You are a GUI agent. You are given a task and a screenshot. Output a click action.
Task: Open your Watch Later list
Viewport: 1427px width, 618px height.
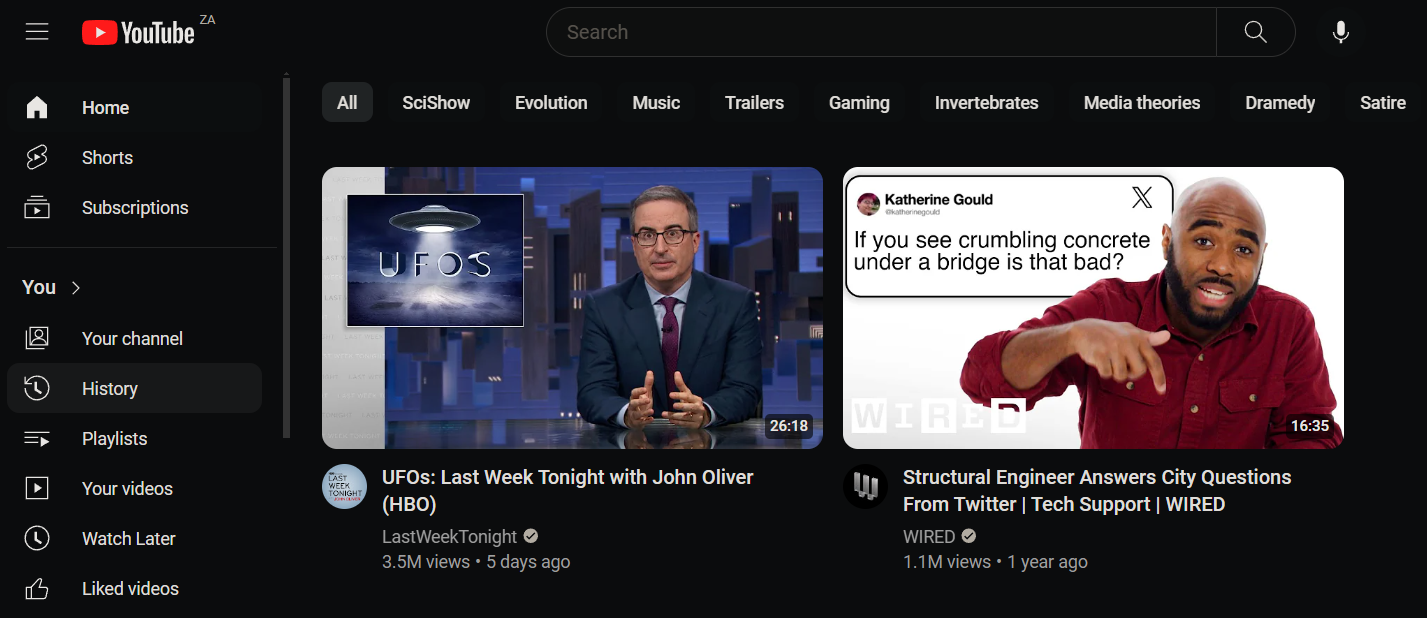pyautogui.click(x=128, y=538)
